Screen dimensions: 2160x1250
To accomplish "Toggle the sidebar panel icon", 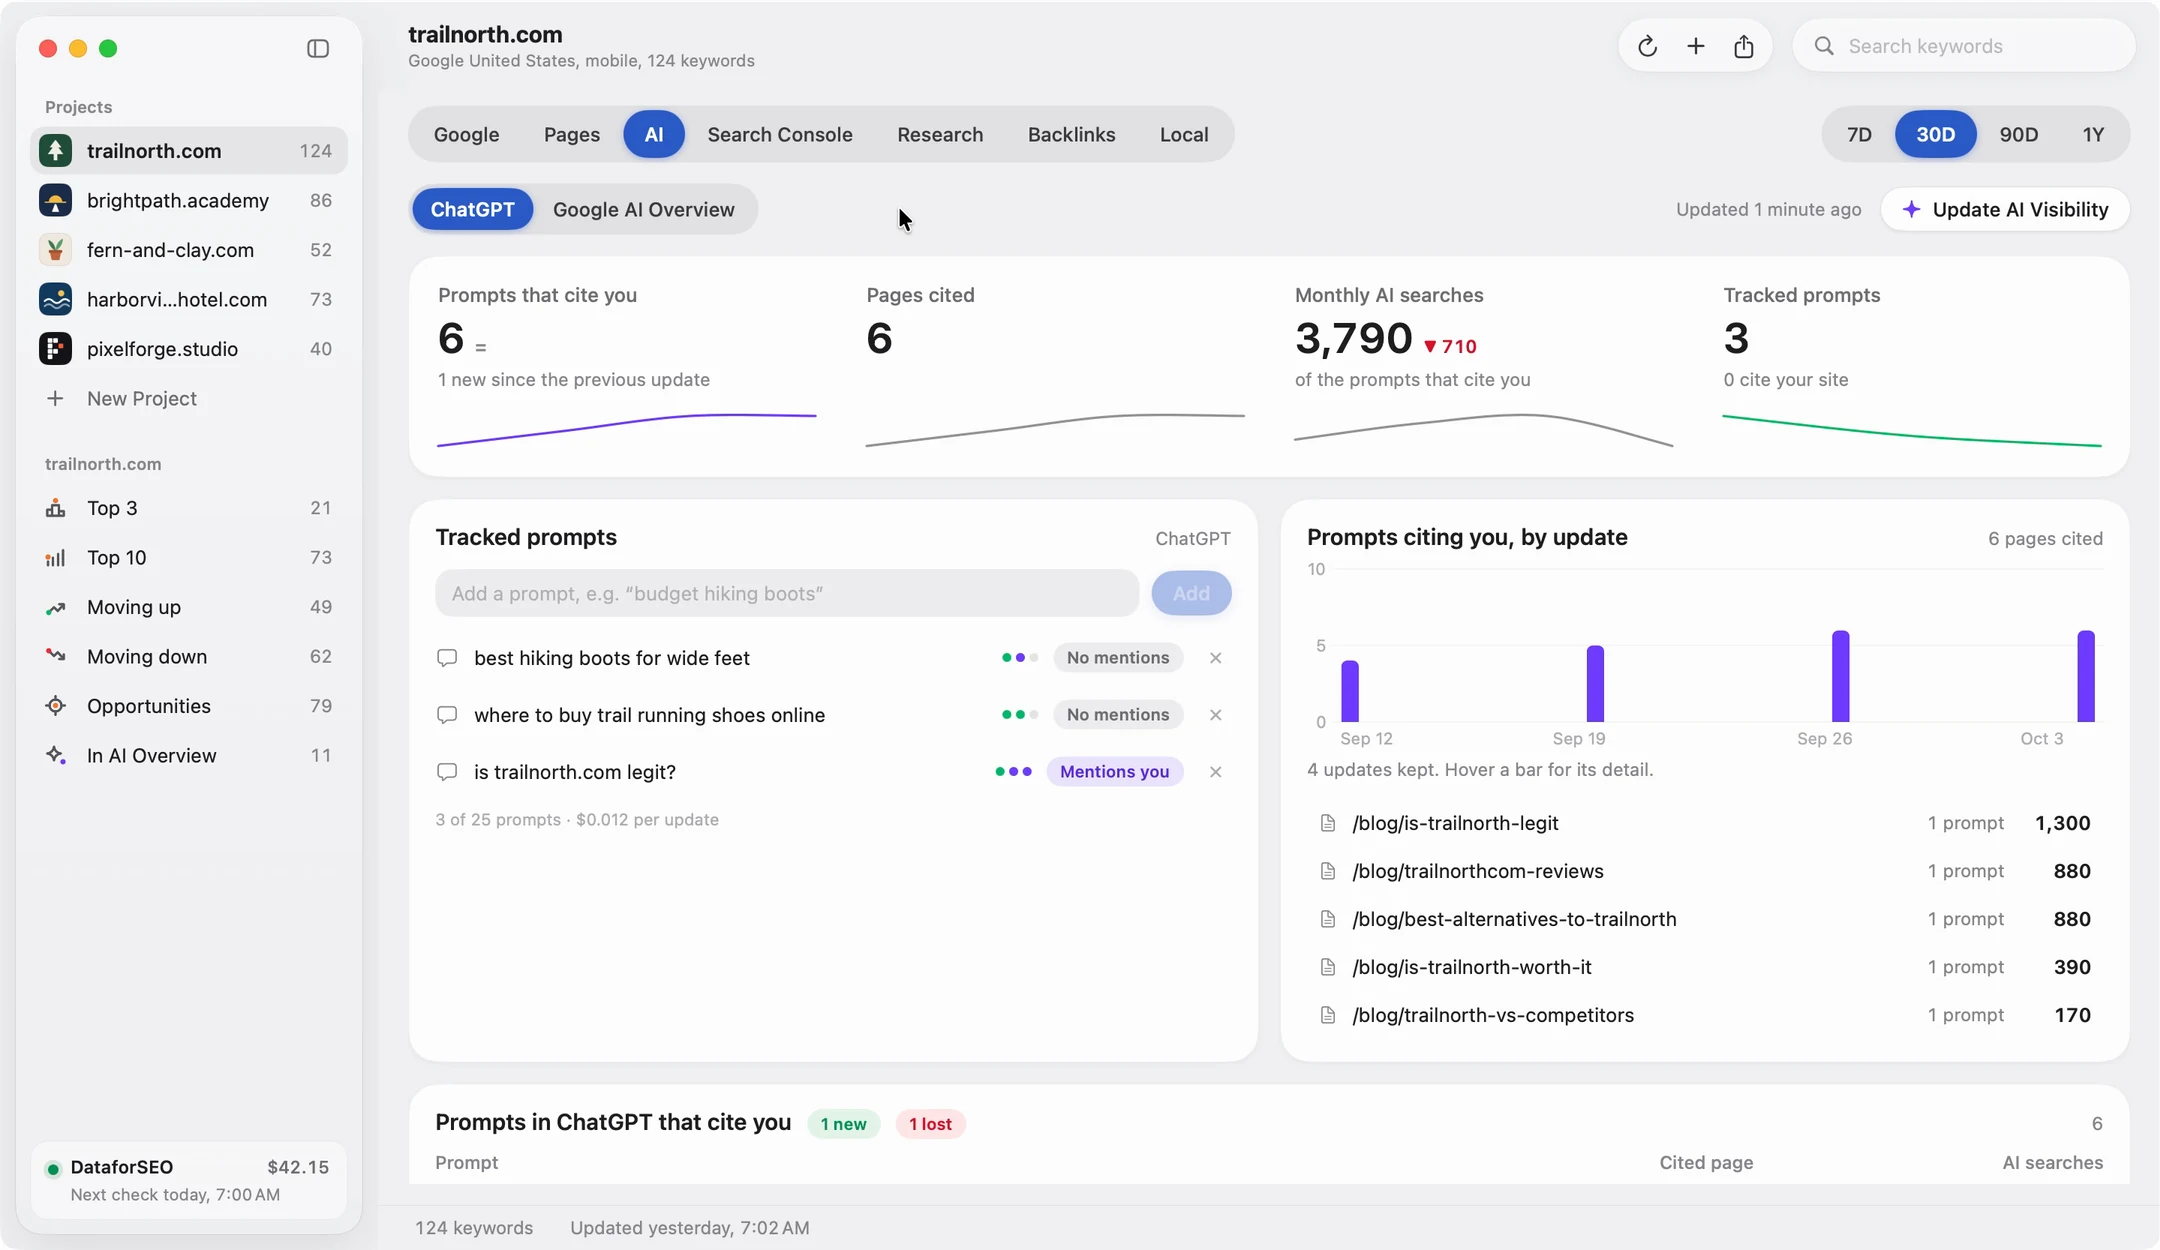I will click(x=318, y=48).
